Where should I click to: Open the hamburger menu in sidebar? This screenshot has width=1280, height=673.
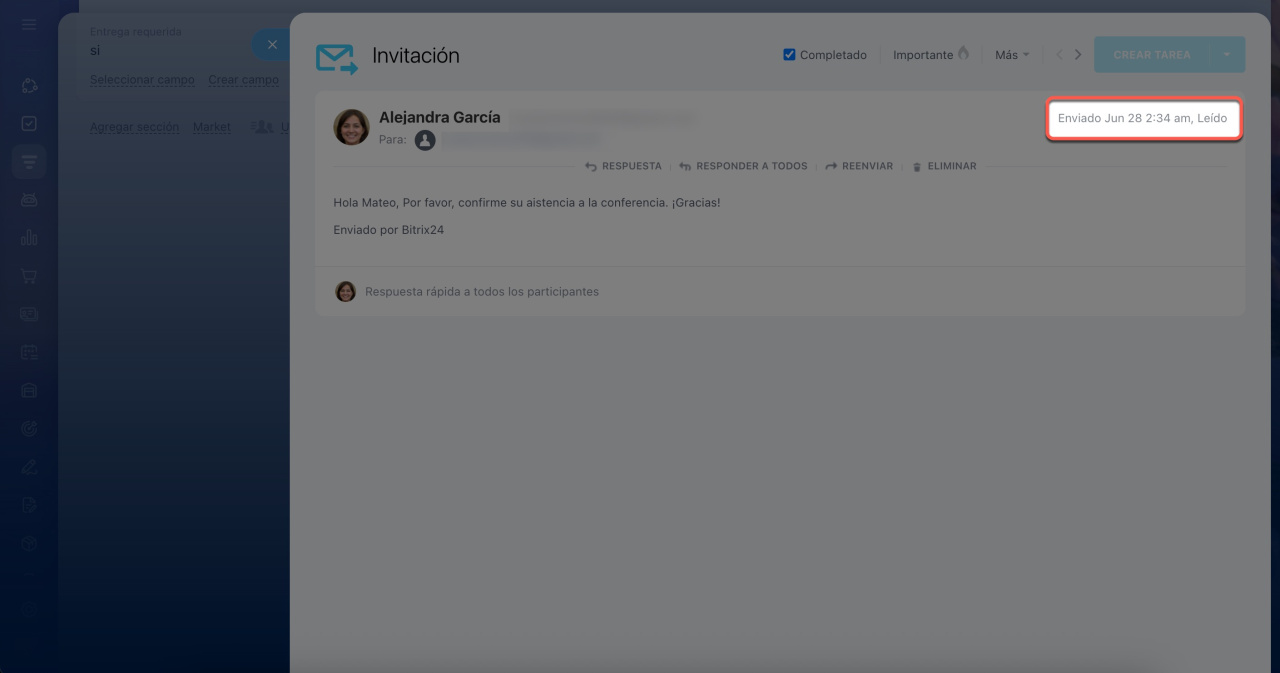29,24
